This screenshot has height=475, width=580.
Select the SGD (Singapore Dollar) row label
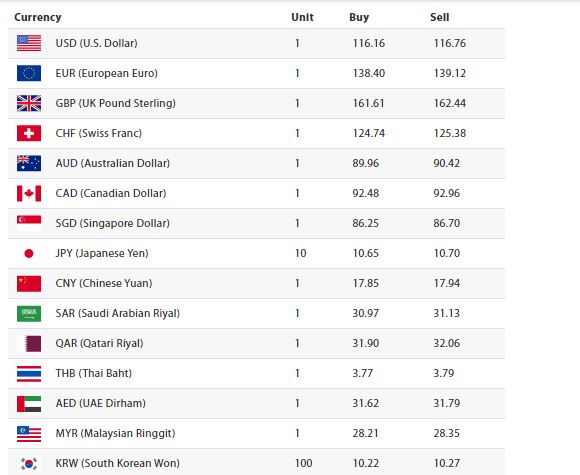(x=112, y=223)
